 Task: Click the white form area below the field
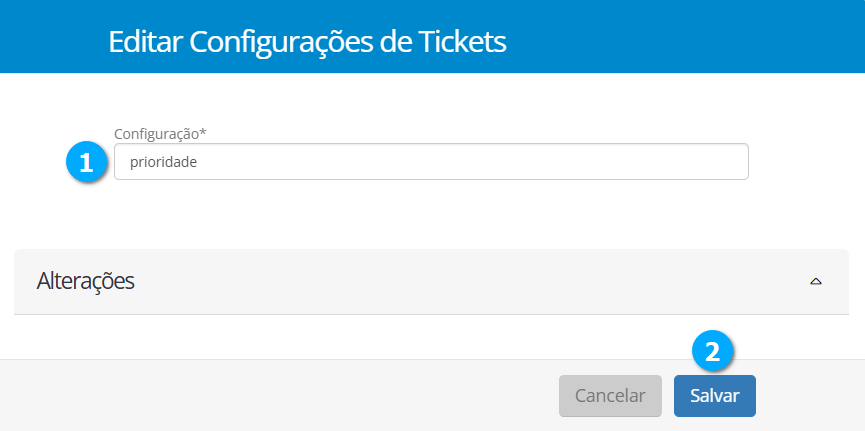coord(430,215)
